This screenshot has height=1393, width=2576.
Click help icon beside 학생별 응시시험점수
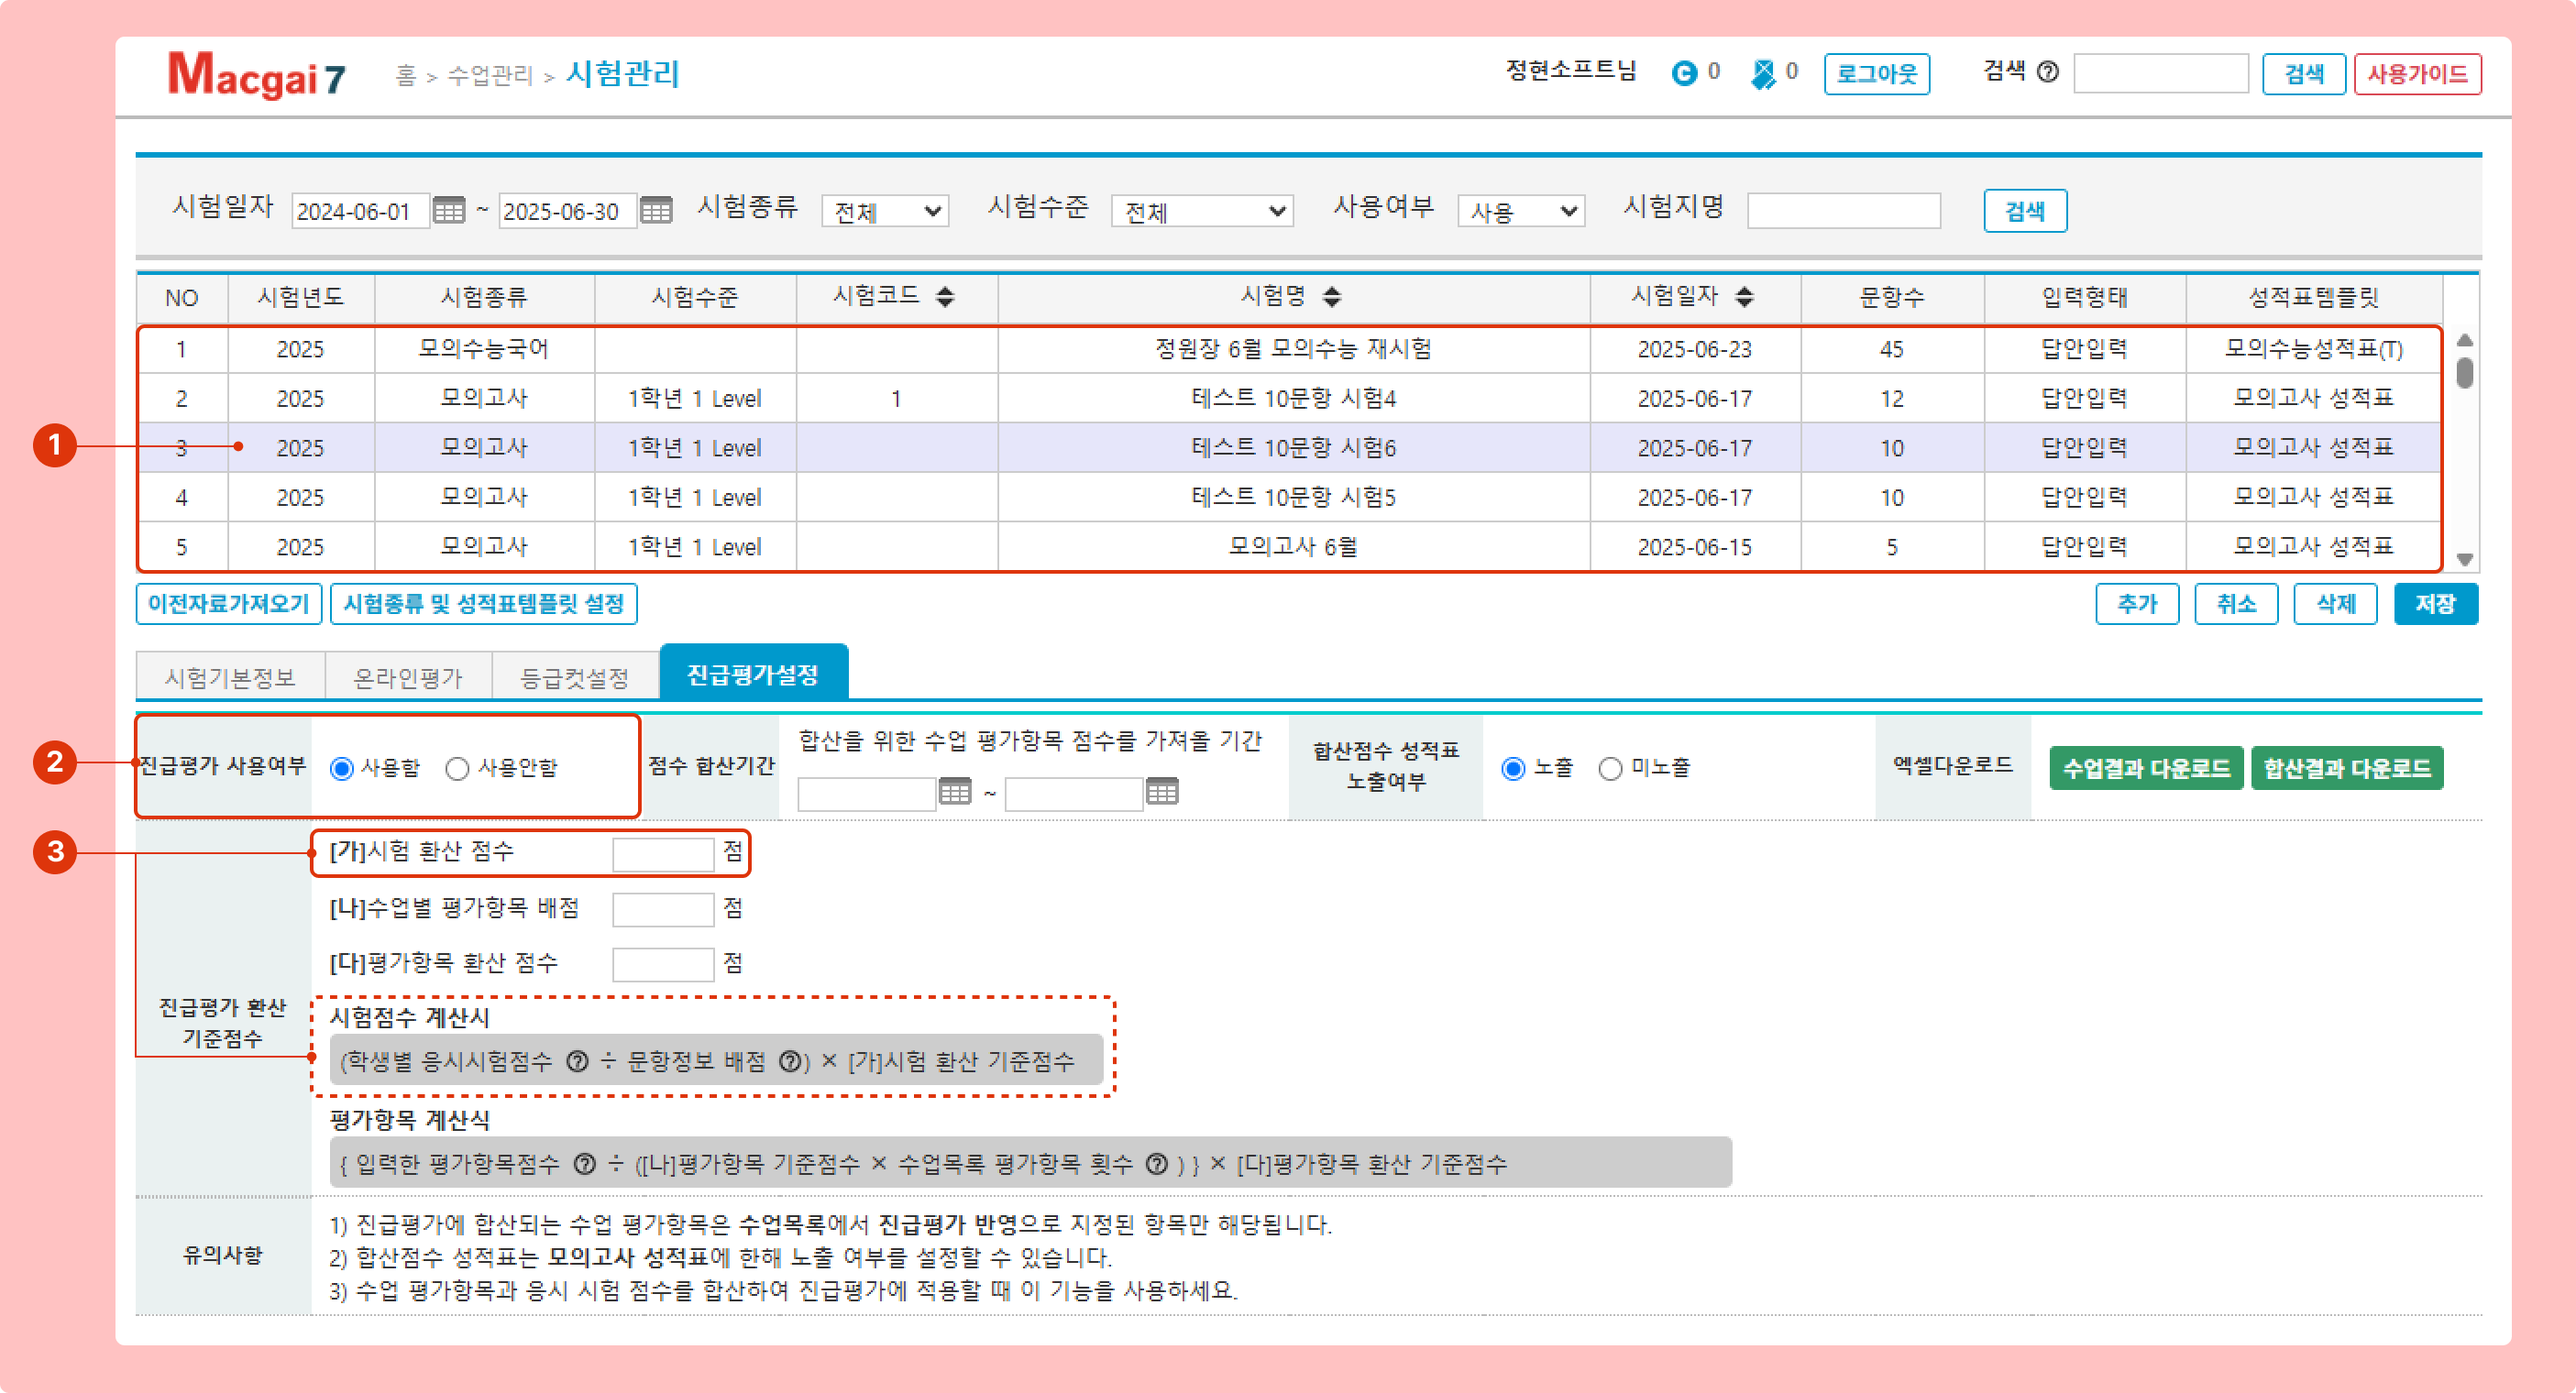tap(577, 1061)
